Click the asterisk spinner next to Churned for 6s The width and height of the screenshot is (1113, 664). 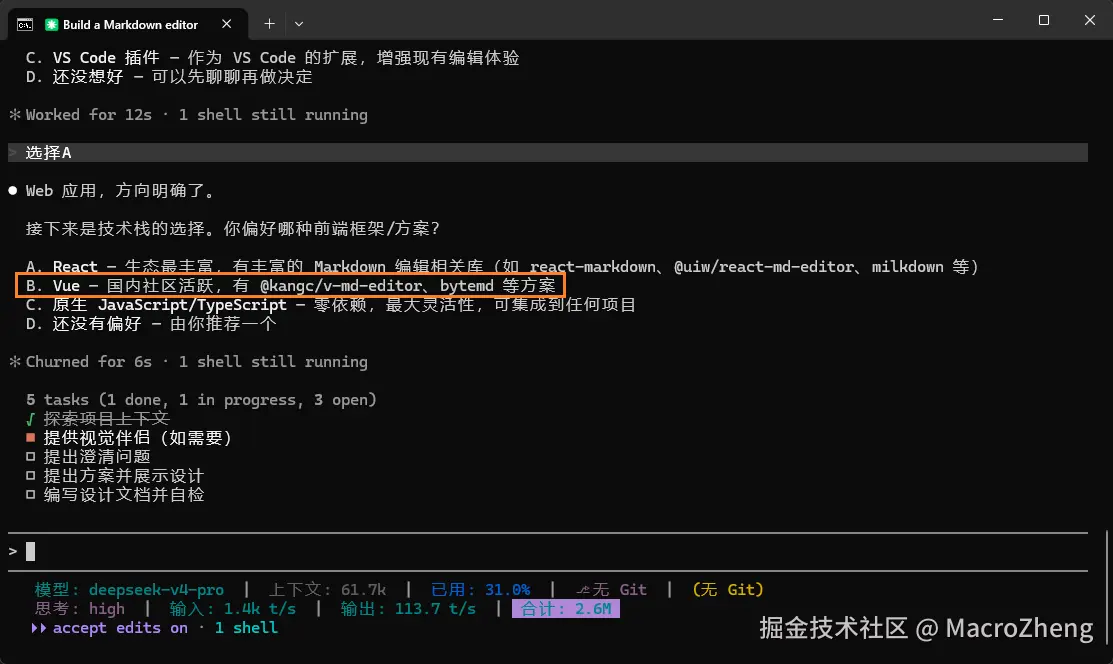click(14, 361)
